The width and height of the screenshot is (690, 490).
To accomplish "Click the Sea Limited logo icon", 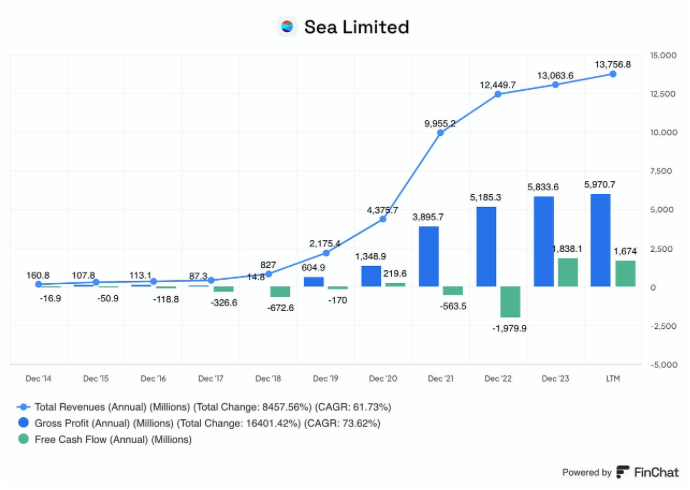I will click(x=287, y=26).
